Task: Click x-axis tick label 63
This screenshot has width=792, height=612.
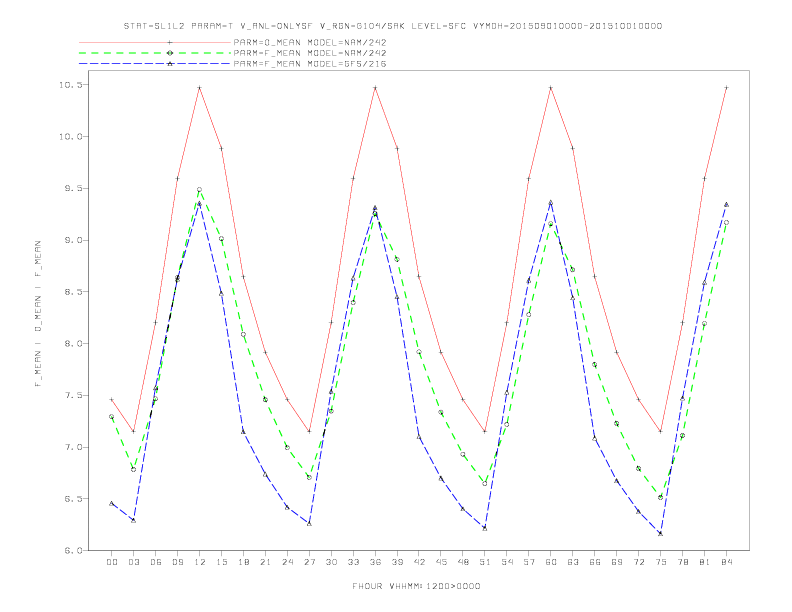Action: 573,562
